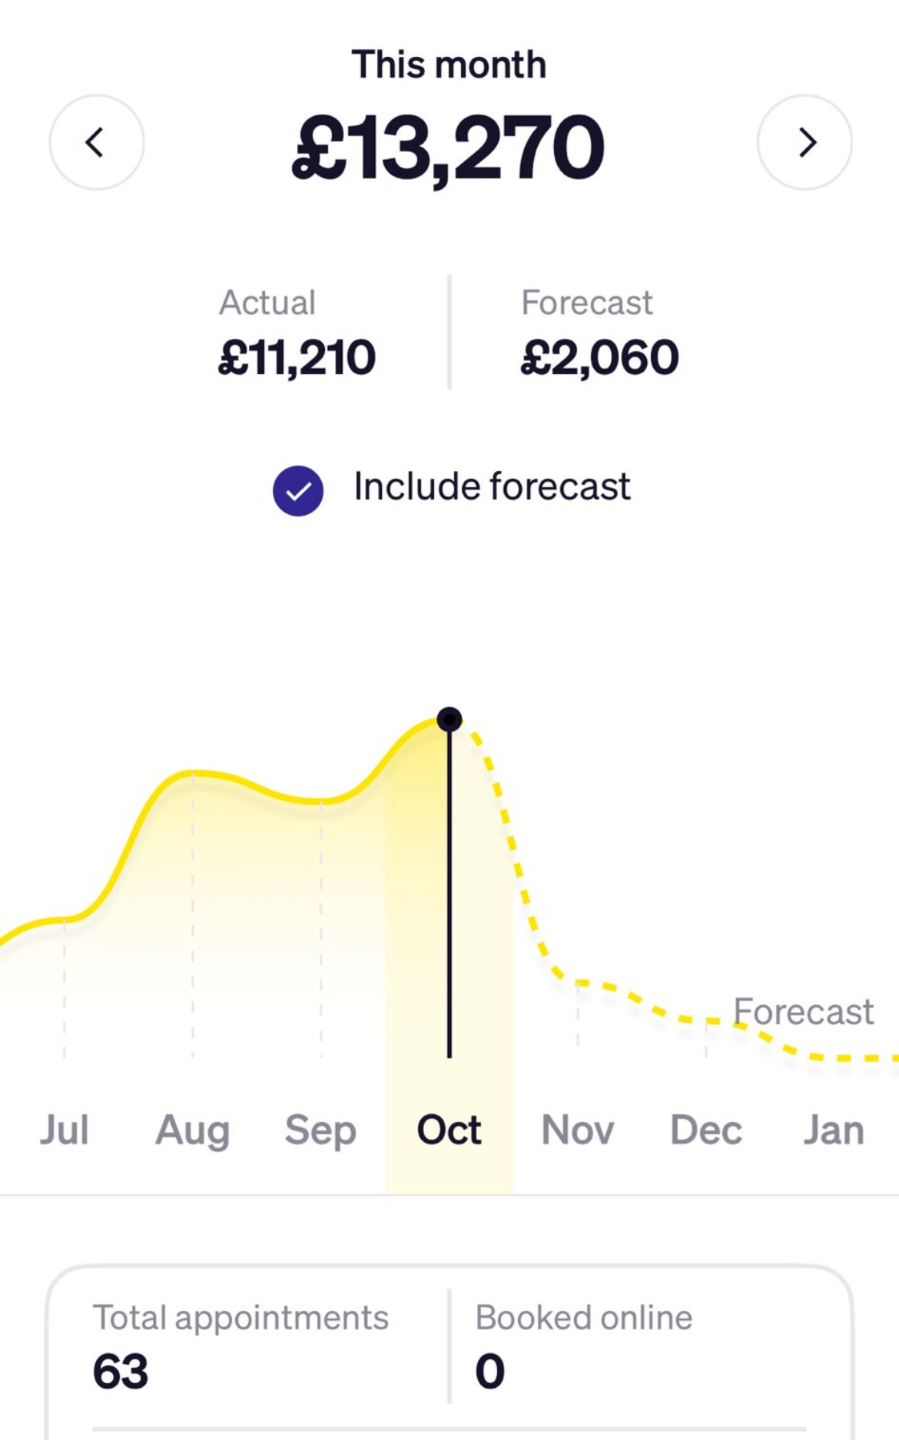Tap the £13,270 monthly total heading
899x1440 pixels.
[x=449, y=148]
